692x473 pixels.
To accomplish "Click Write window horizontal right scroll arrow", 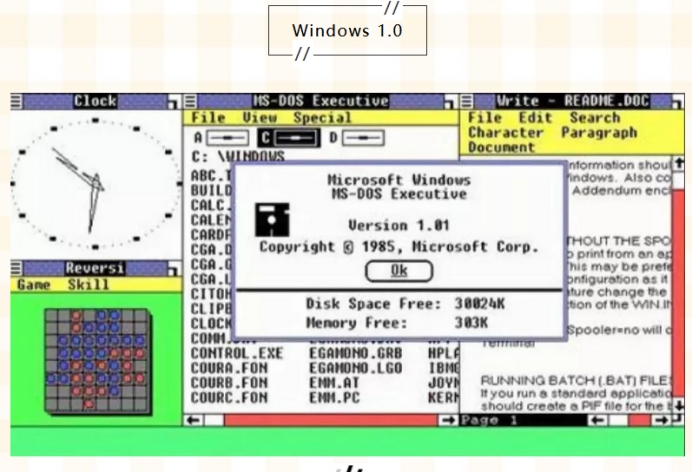I will click(x=661, y=420).
